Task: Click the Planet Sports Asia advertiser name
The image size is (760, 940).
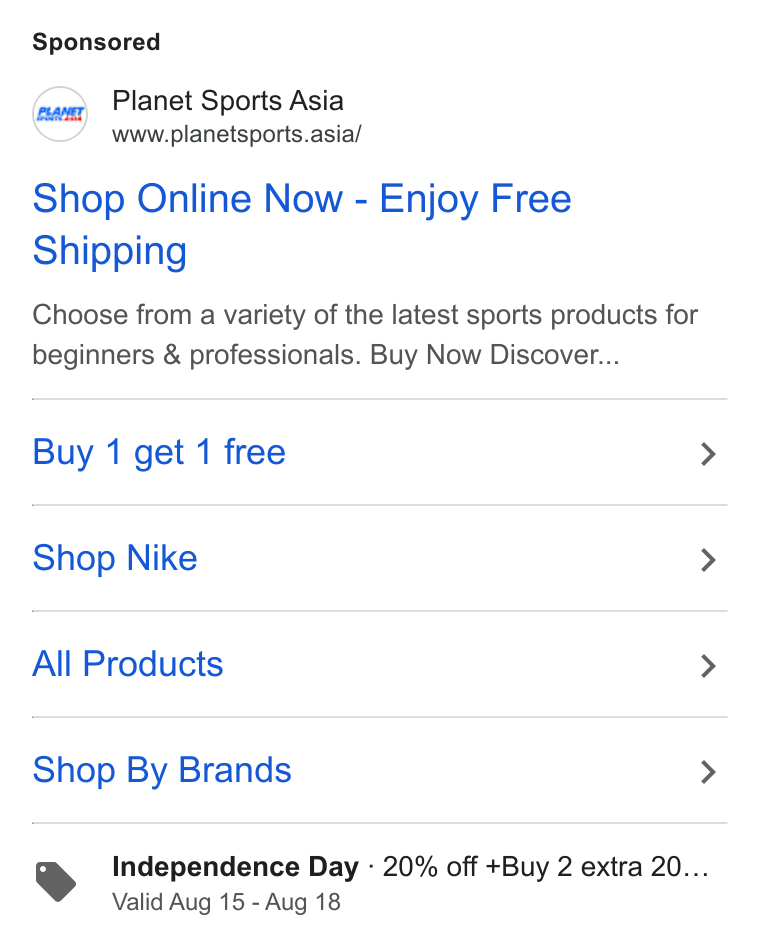Action: (228, 101)
